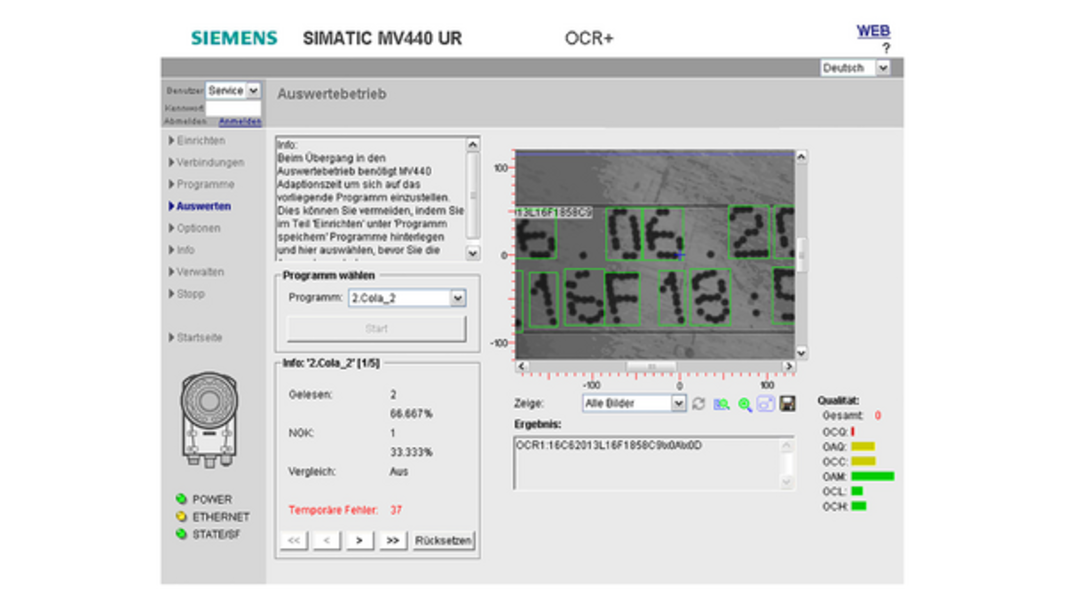Image resolution: width=1065 pixels, height=600 pixels.
Task: Click the previous result < button
Action: (327, 540)
